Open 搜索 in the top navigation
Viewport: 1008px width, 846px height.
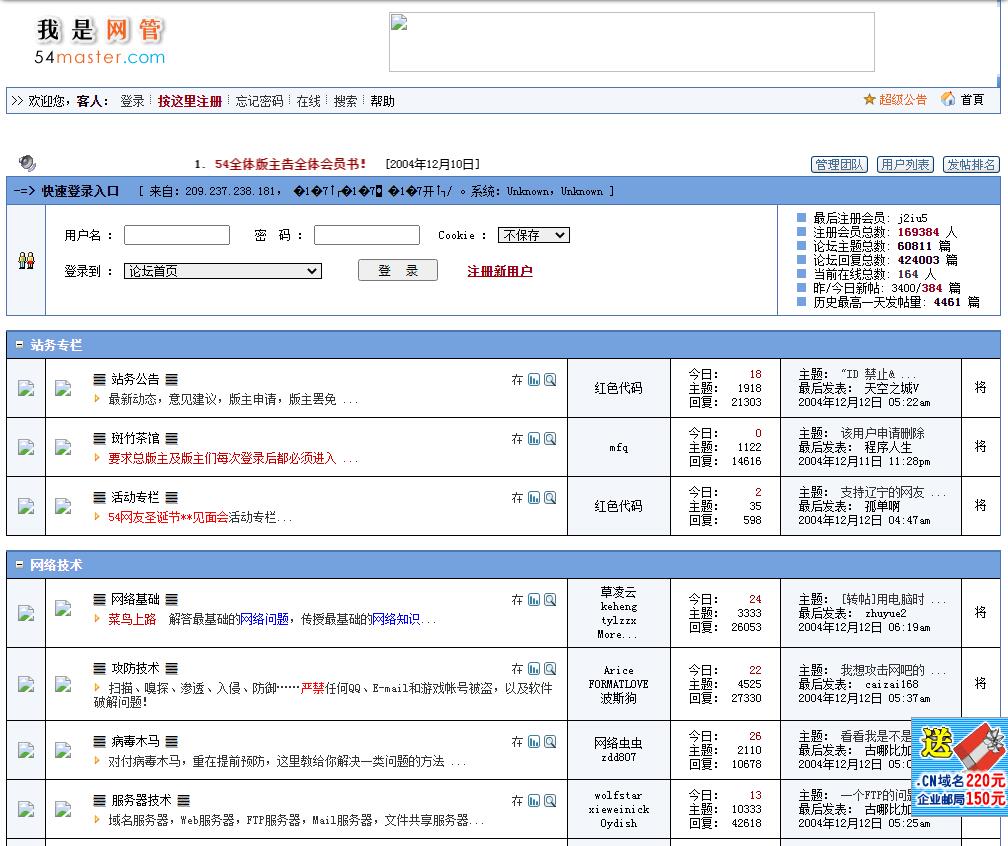[345, 101]
